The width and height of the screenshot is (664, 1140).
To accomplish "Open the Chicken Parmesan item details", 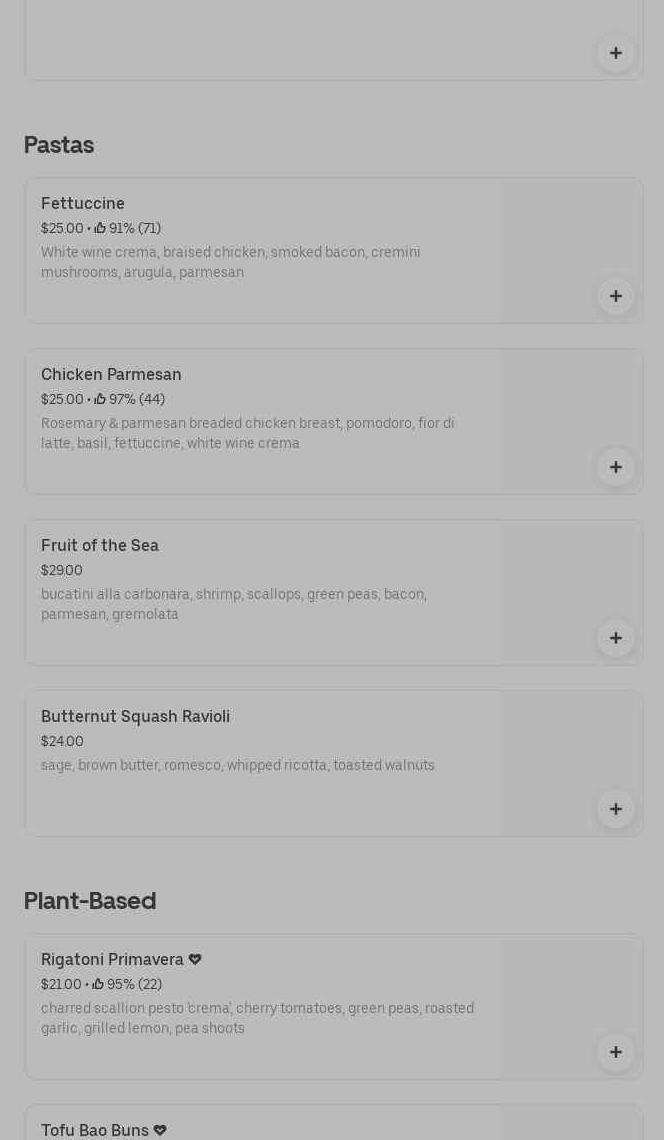I will (x=111, y=375).
